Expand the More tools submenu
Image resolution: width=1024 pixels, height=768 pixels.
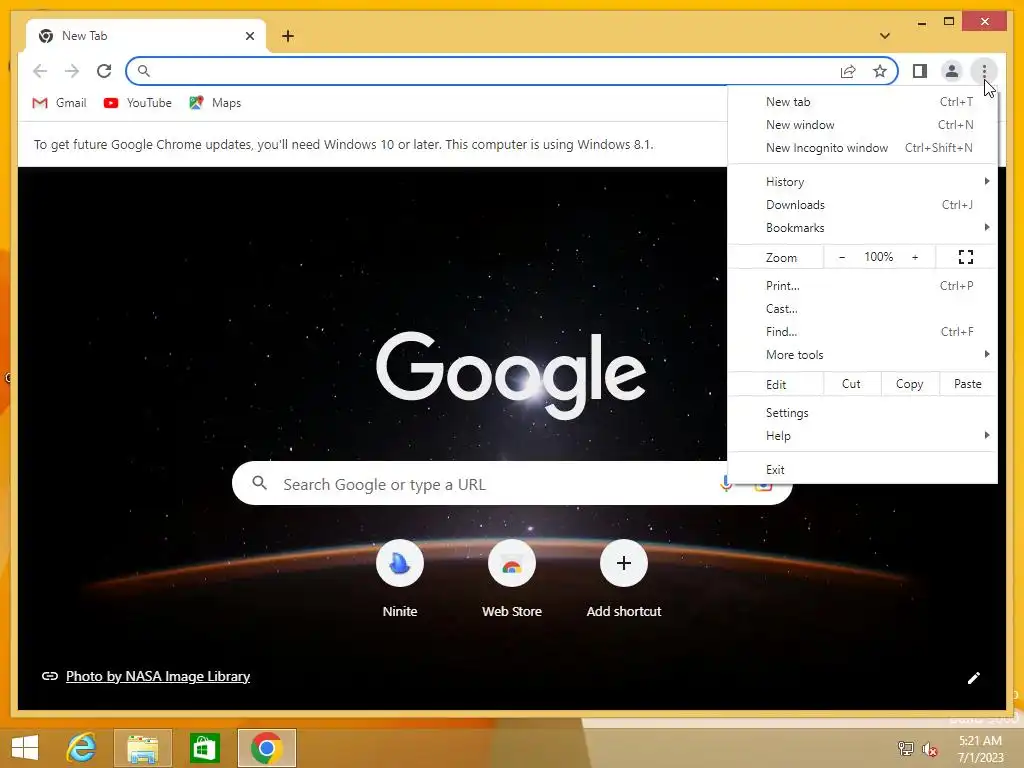[862, 355]
